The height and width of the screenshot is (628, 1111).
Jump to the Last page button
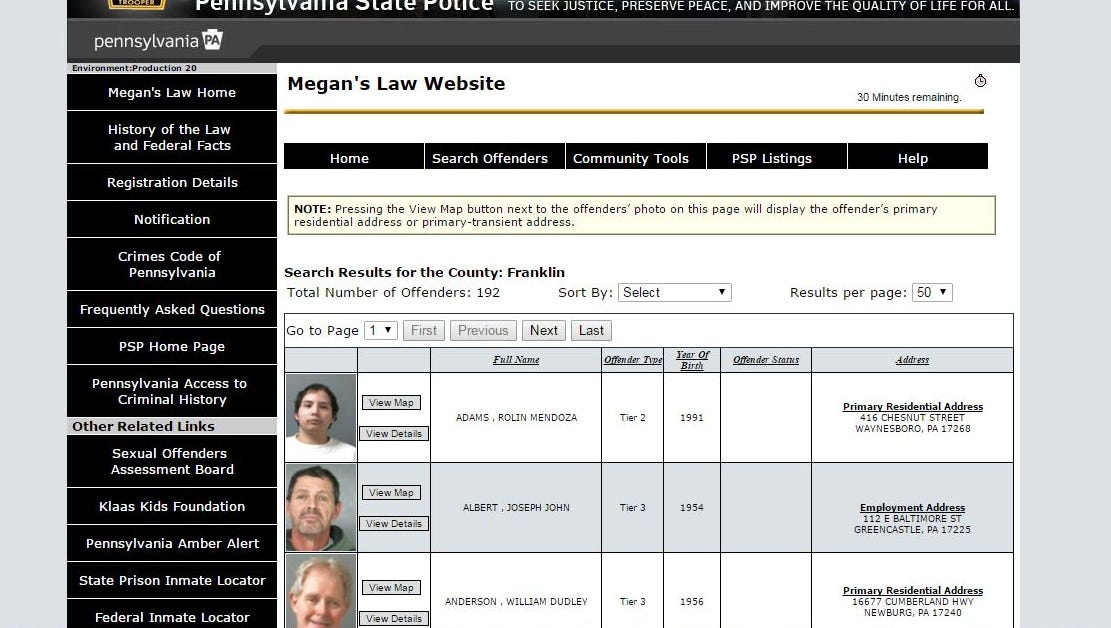(x=591, y=331)
